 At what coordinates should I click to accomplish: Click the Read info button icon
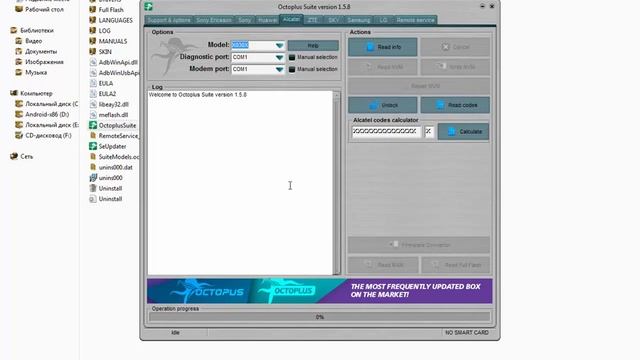tap(370, 47)
